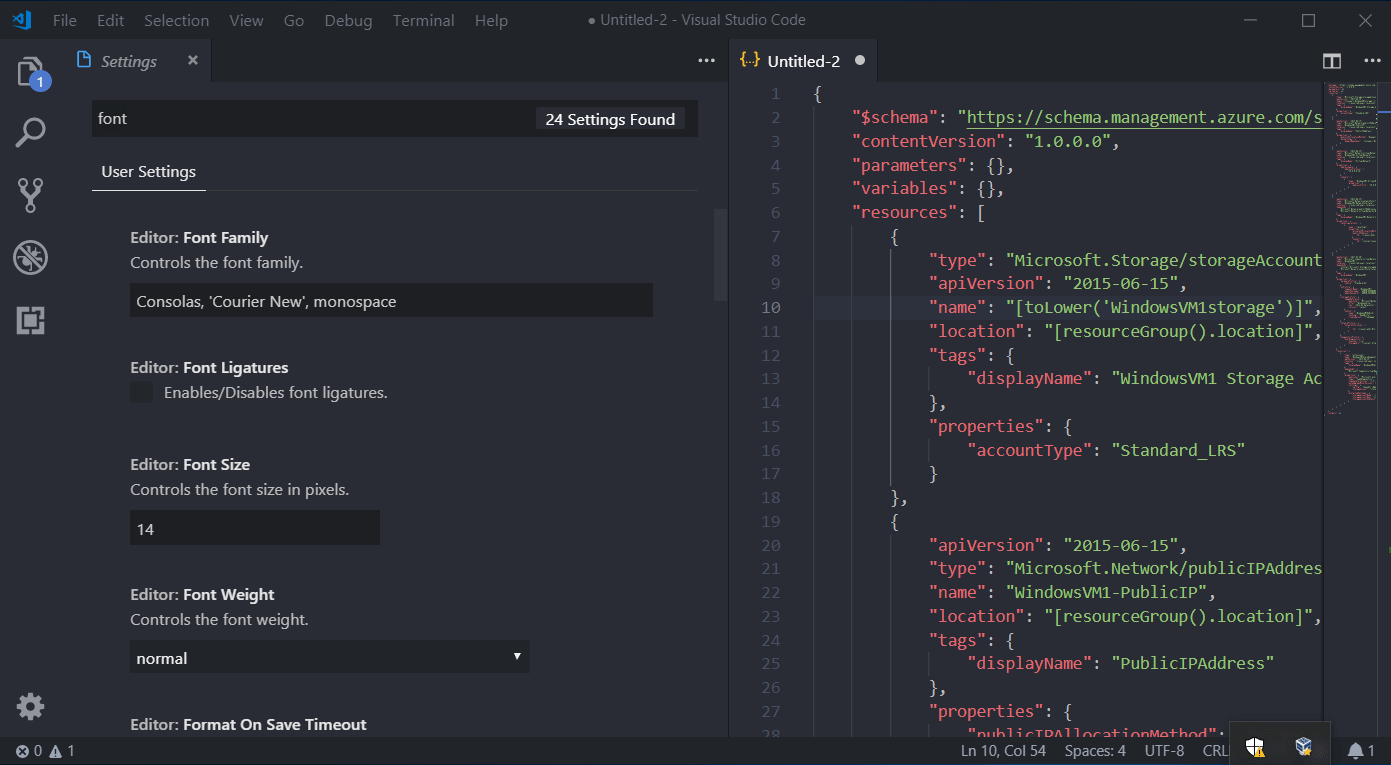This screenshot has width=1391, height=765.
Task: Open the Source Control view
Action: click(31, 195)
